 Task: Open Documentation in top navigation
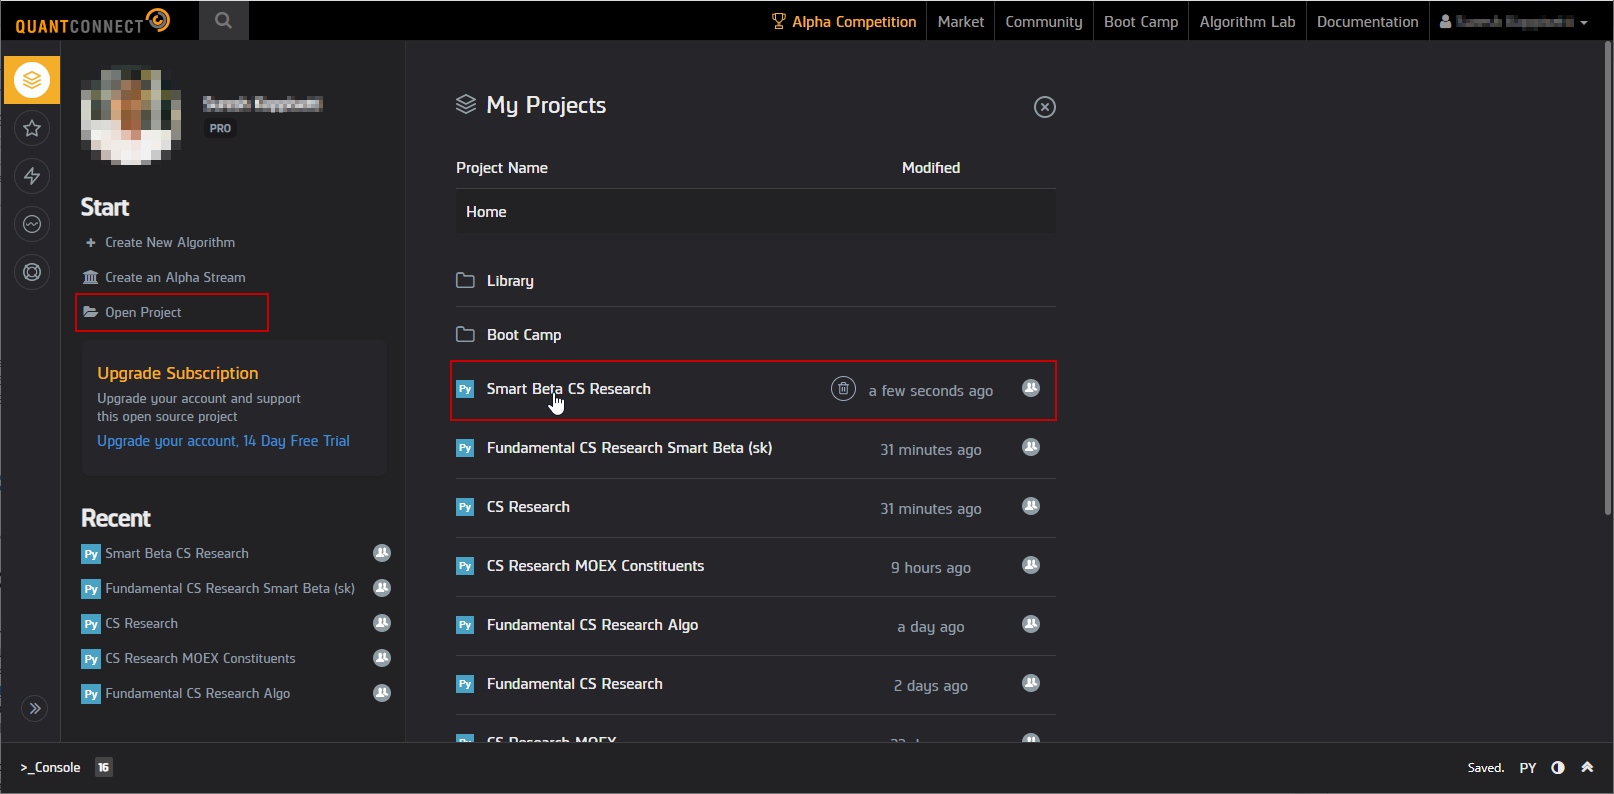[1367, 21]
